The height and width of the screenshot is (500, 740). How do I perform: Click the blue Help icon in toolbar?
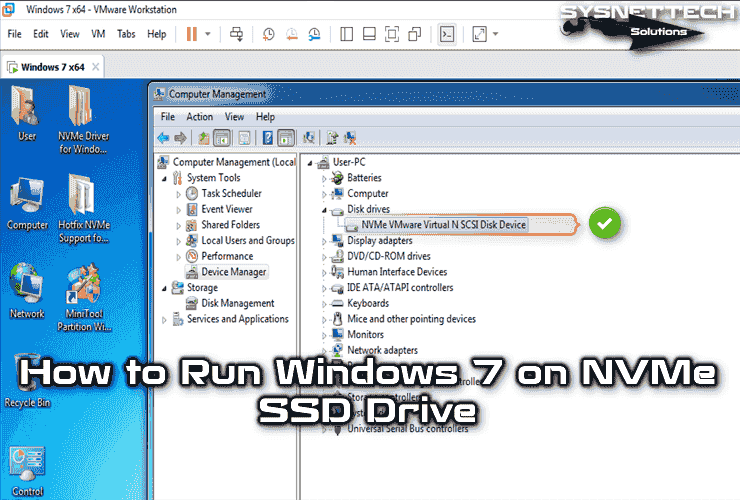pos(268,138)
